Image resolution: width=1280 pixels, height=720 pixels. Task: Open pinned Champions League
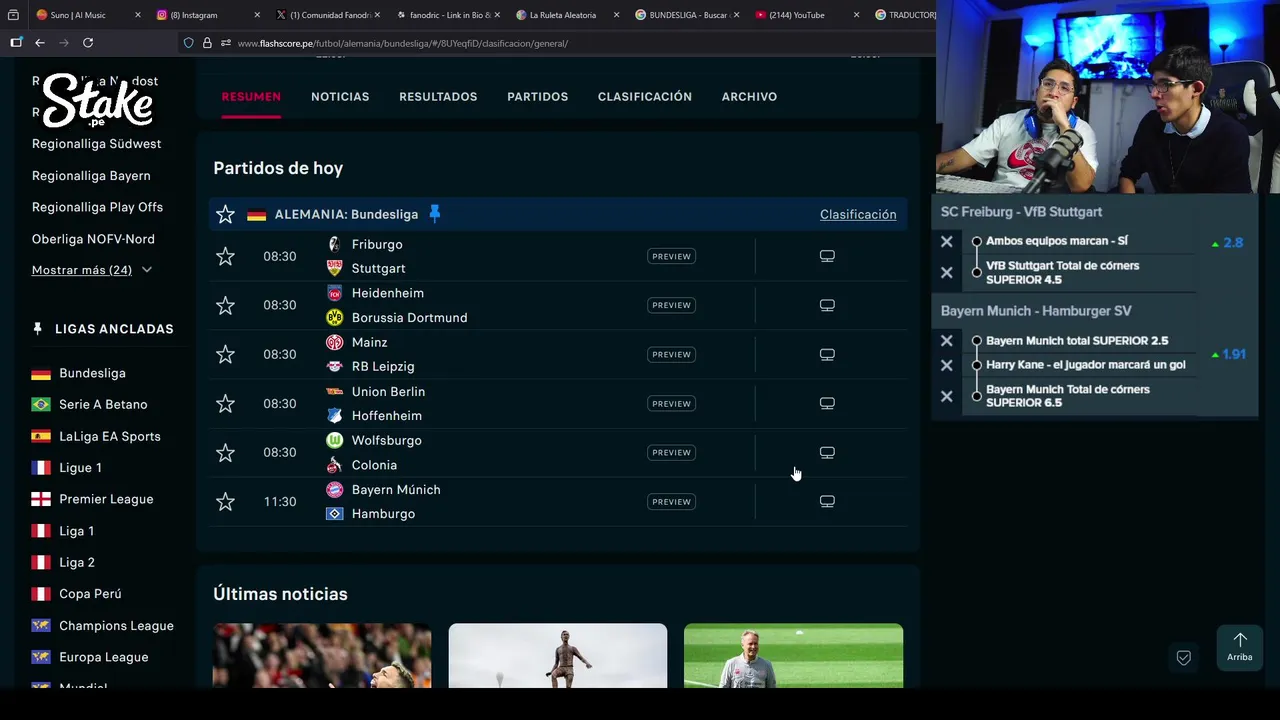pyautogui.click(x=116, y=625)
